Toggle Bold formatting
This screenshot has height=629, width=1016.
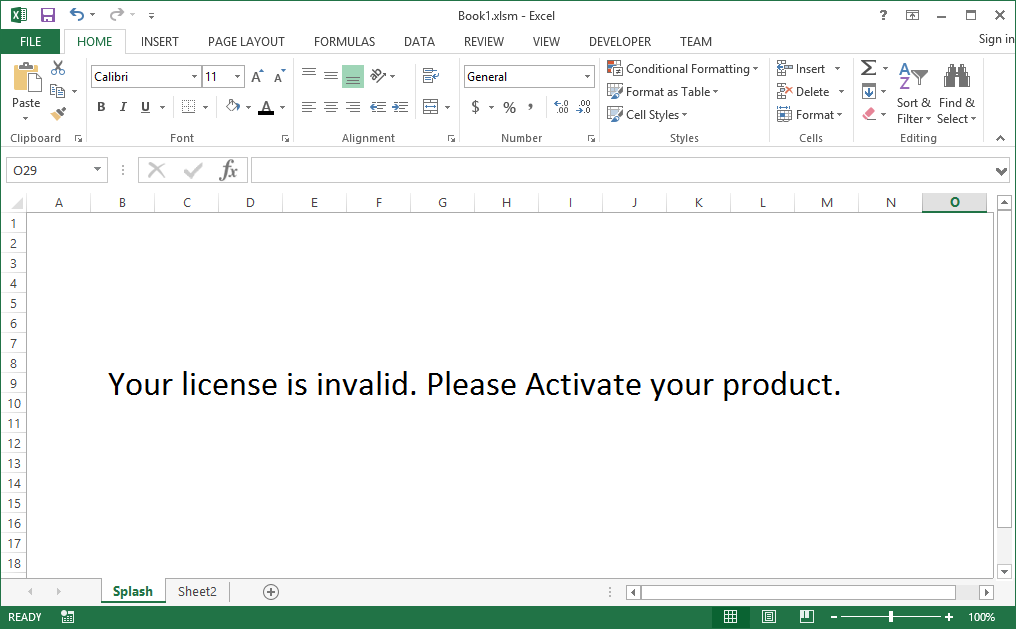(x=101, y=107)
